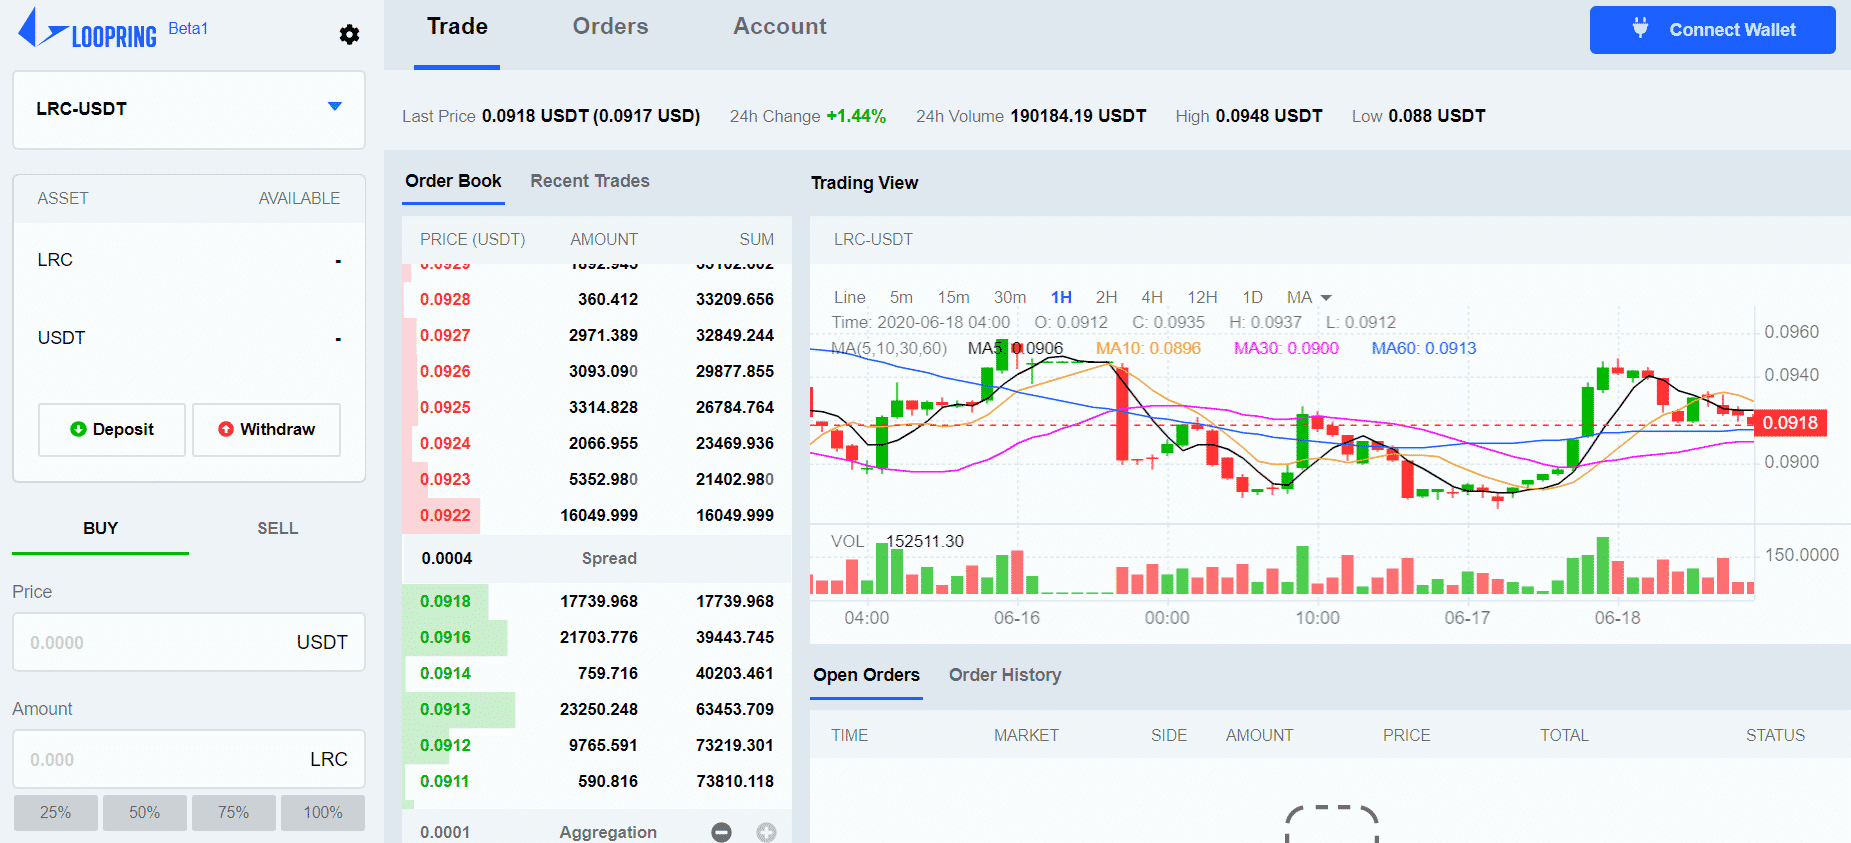
Task: Set chart interval to 15m
Action: pos(953,297)
